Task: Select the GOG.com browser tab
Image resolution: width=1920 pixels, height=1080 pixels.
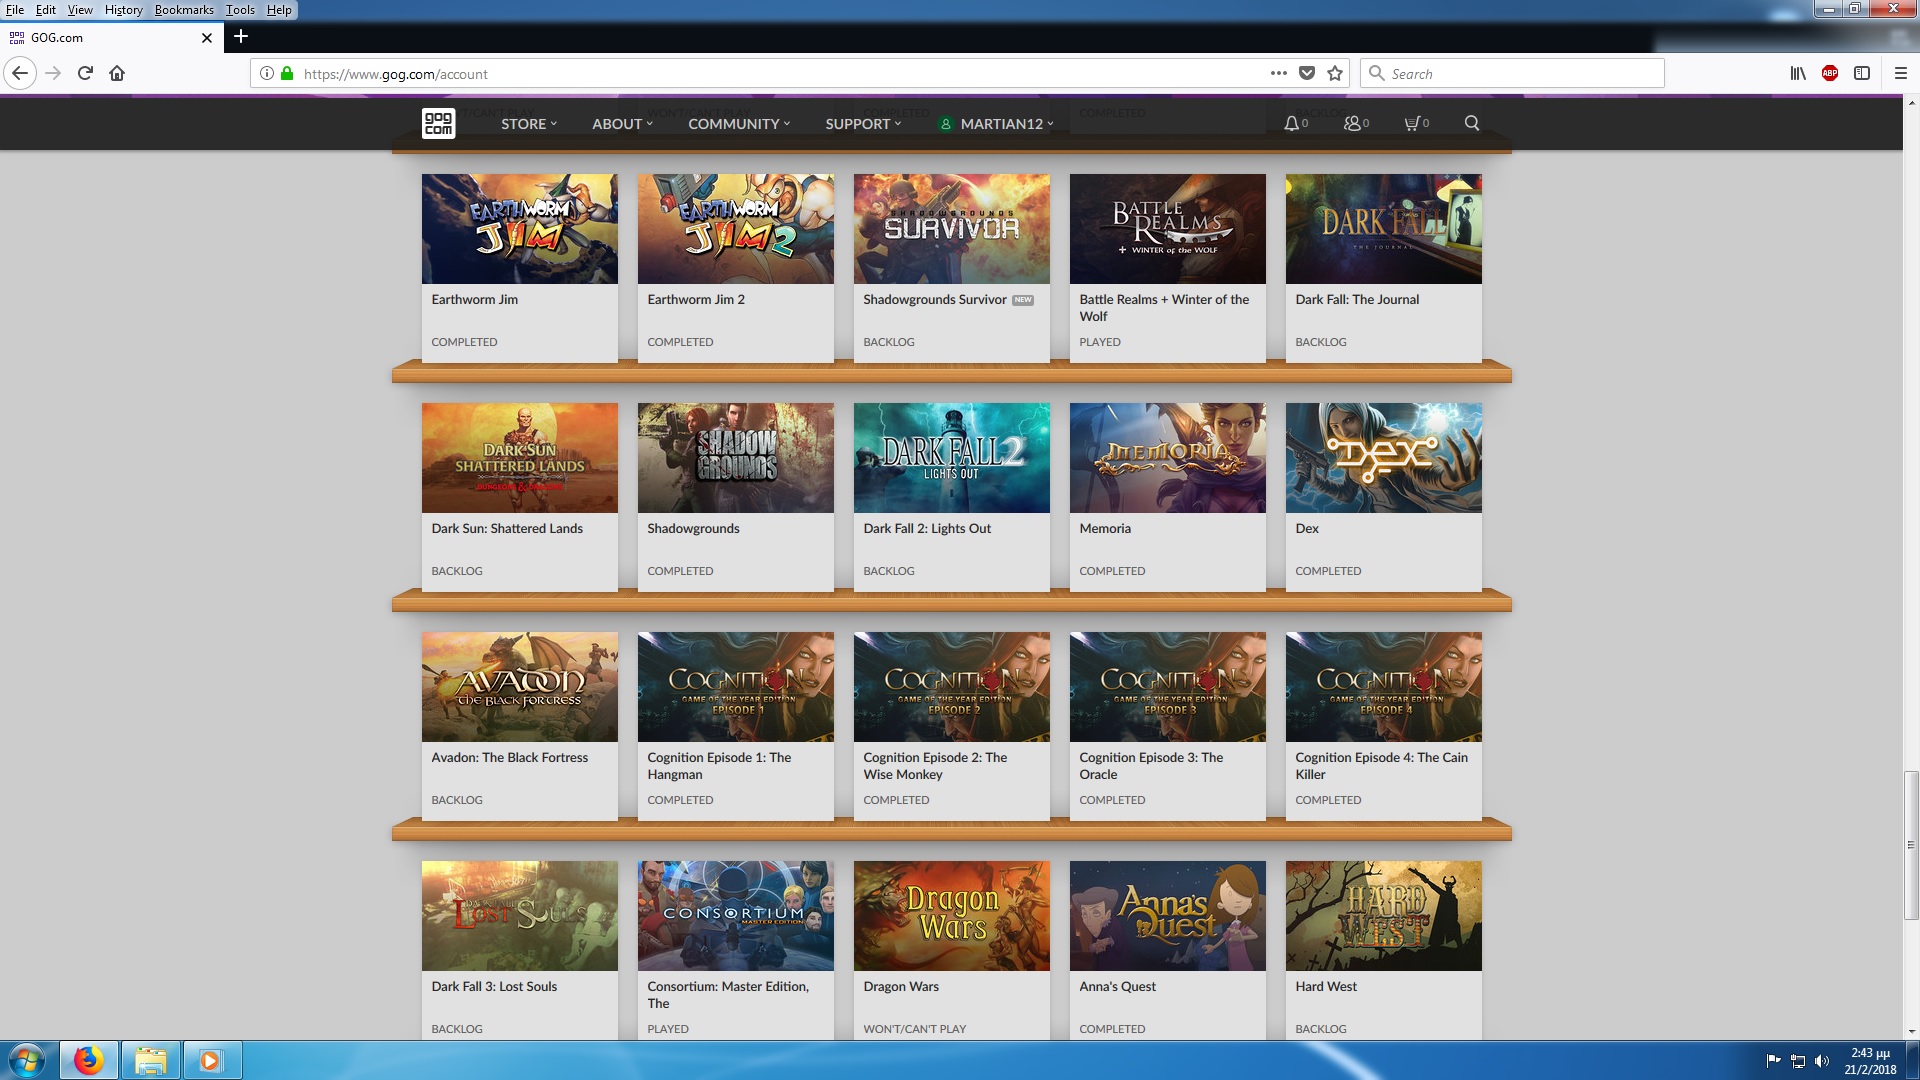Action: (x=110, y=38)
